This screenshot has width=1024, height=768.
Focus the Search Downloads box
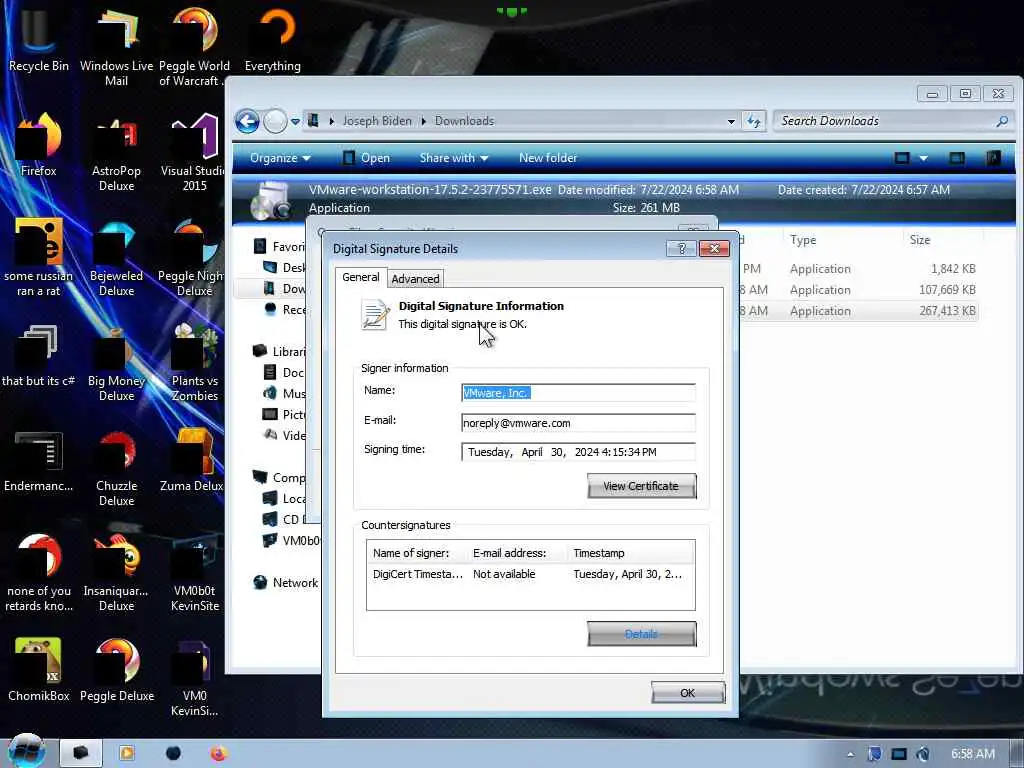(x=885, y=121)
